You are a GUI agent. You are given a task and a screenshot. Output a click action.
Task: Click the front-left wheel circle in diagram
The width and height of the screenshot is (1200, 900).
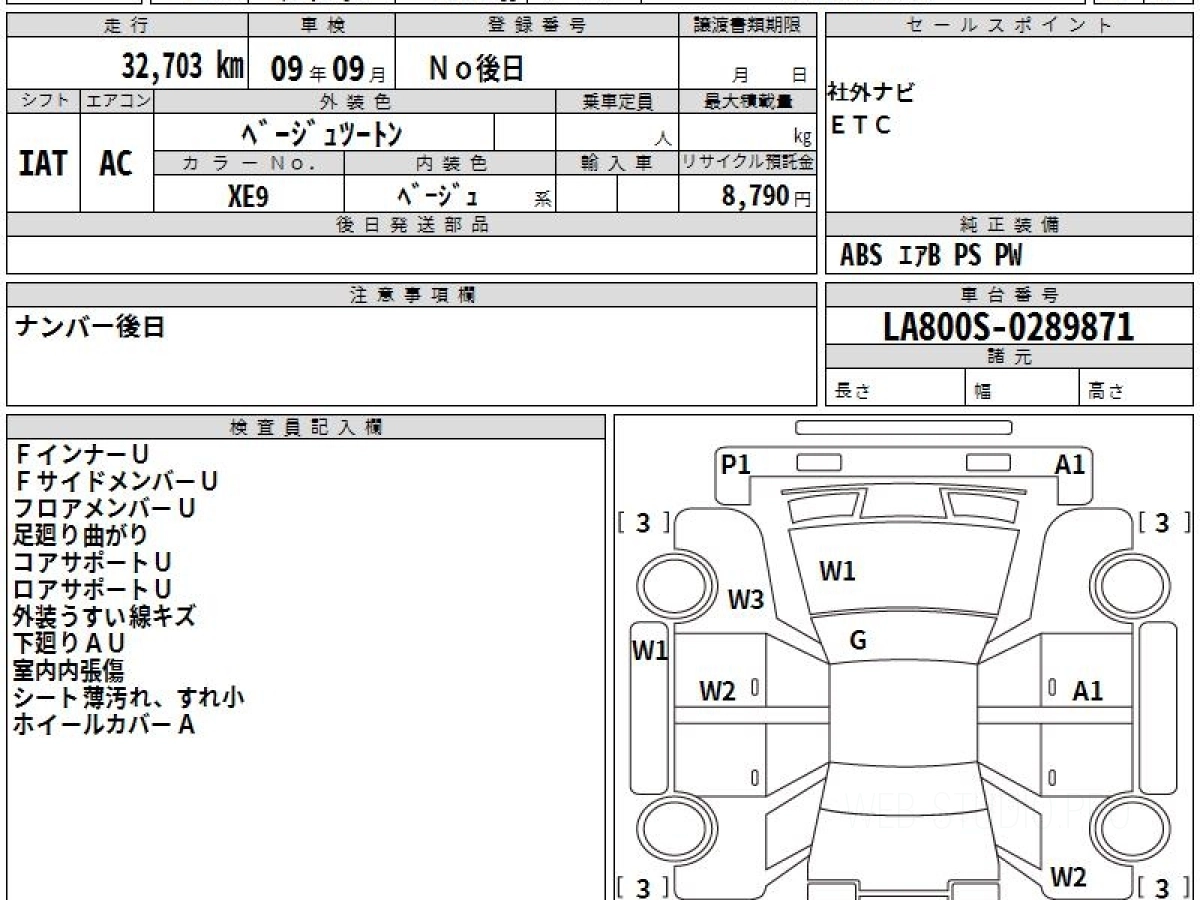pos(667,583)
